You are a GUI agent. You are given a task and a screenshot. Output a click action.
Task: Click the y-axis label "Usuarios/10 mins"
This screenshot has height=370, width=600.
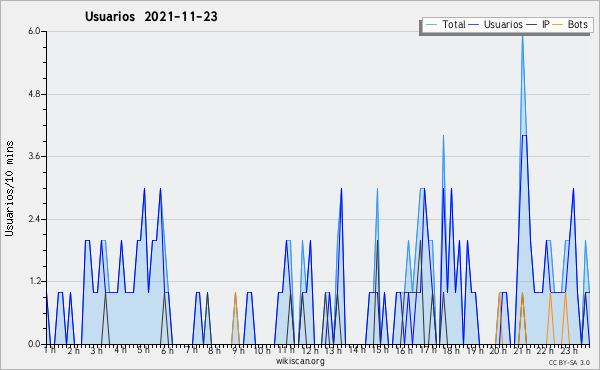click(9, 189)
